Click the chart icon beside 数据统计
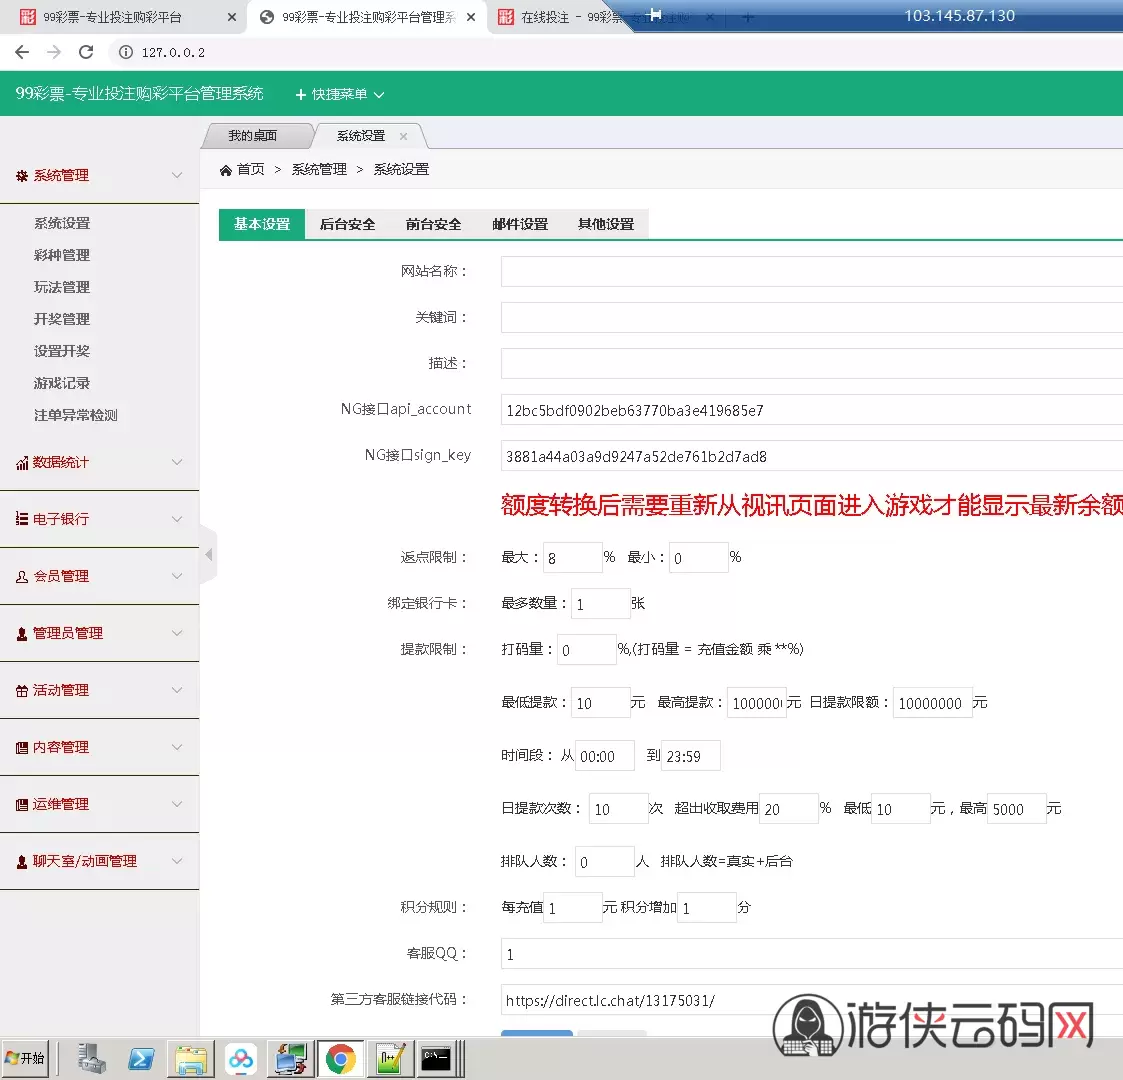 point(22,463)
